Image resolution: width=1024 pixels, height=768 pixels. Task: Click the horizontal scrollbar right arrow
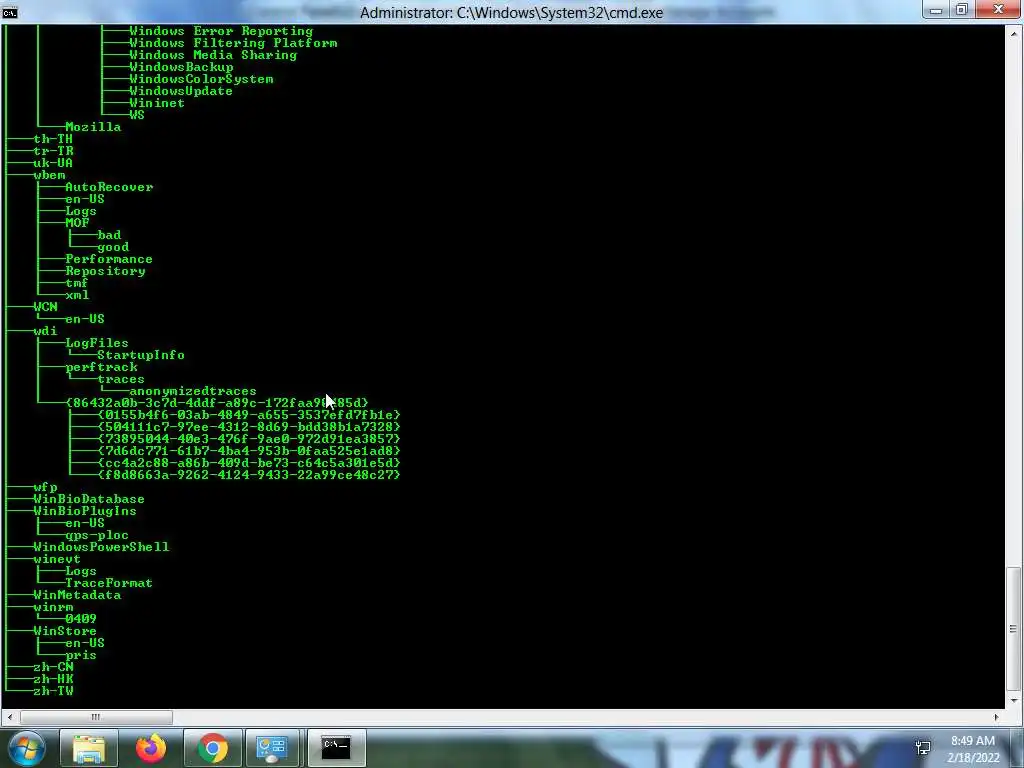click(x=997, y=717)
